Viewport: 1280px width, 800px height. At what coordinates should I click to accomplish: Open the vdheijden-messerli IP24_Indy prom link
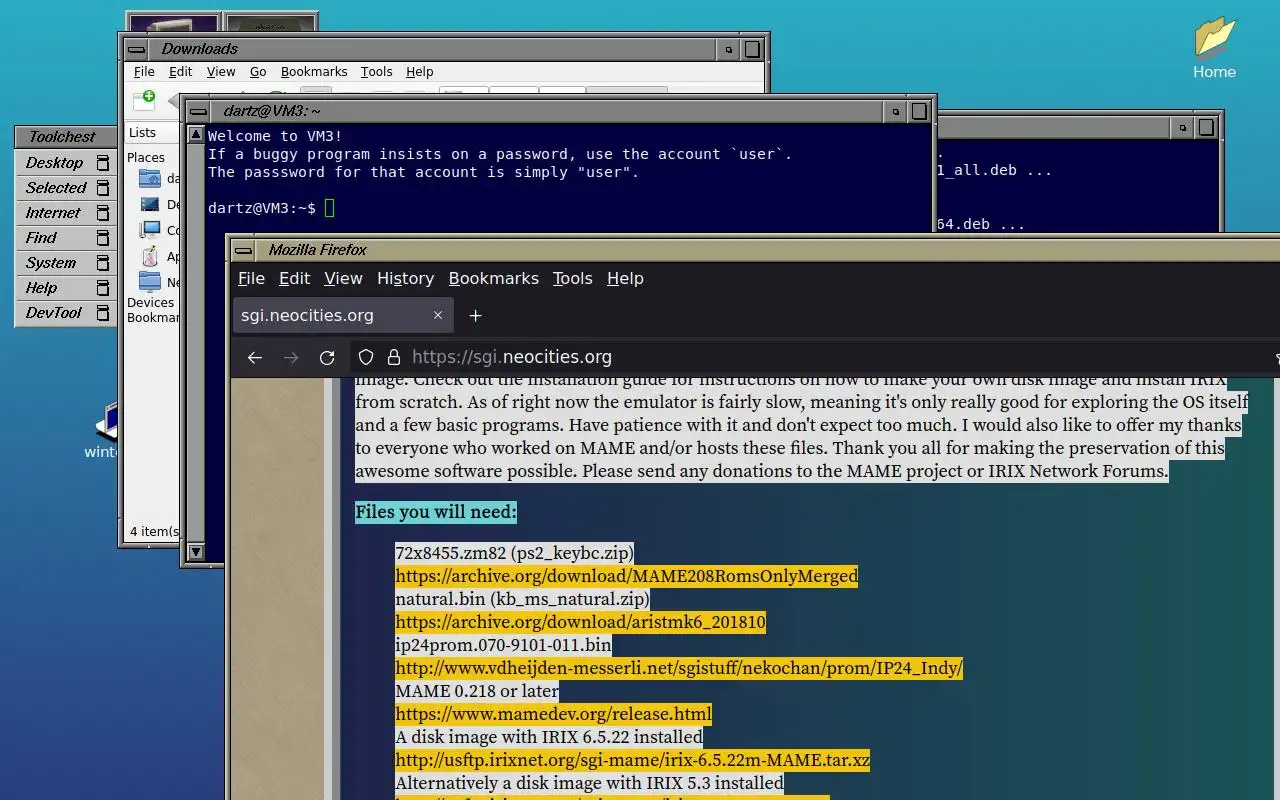pos(679,668)
